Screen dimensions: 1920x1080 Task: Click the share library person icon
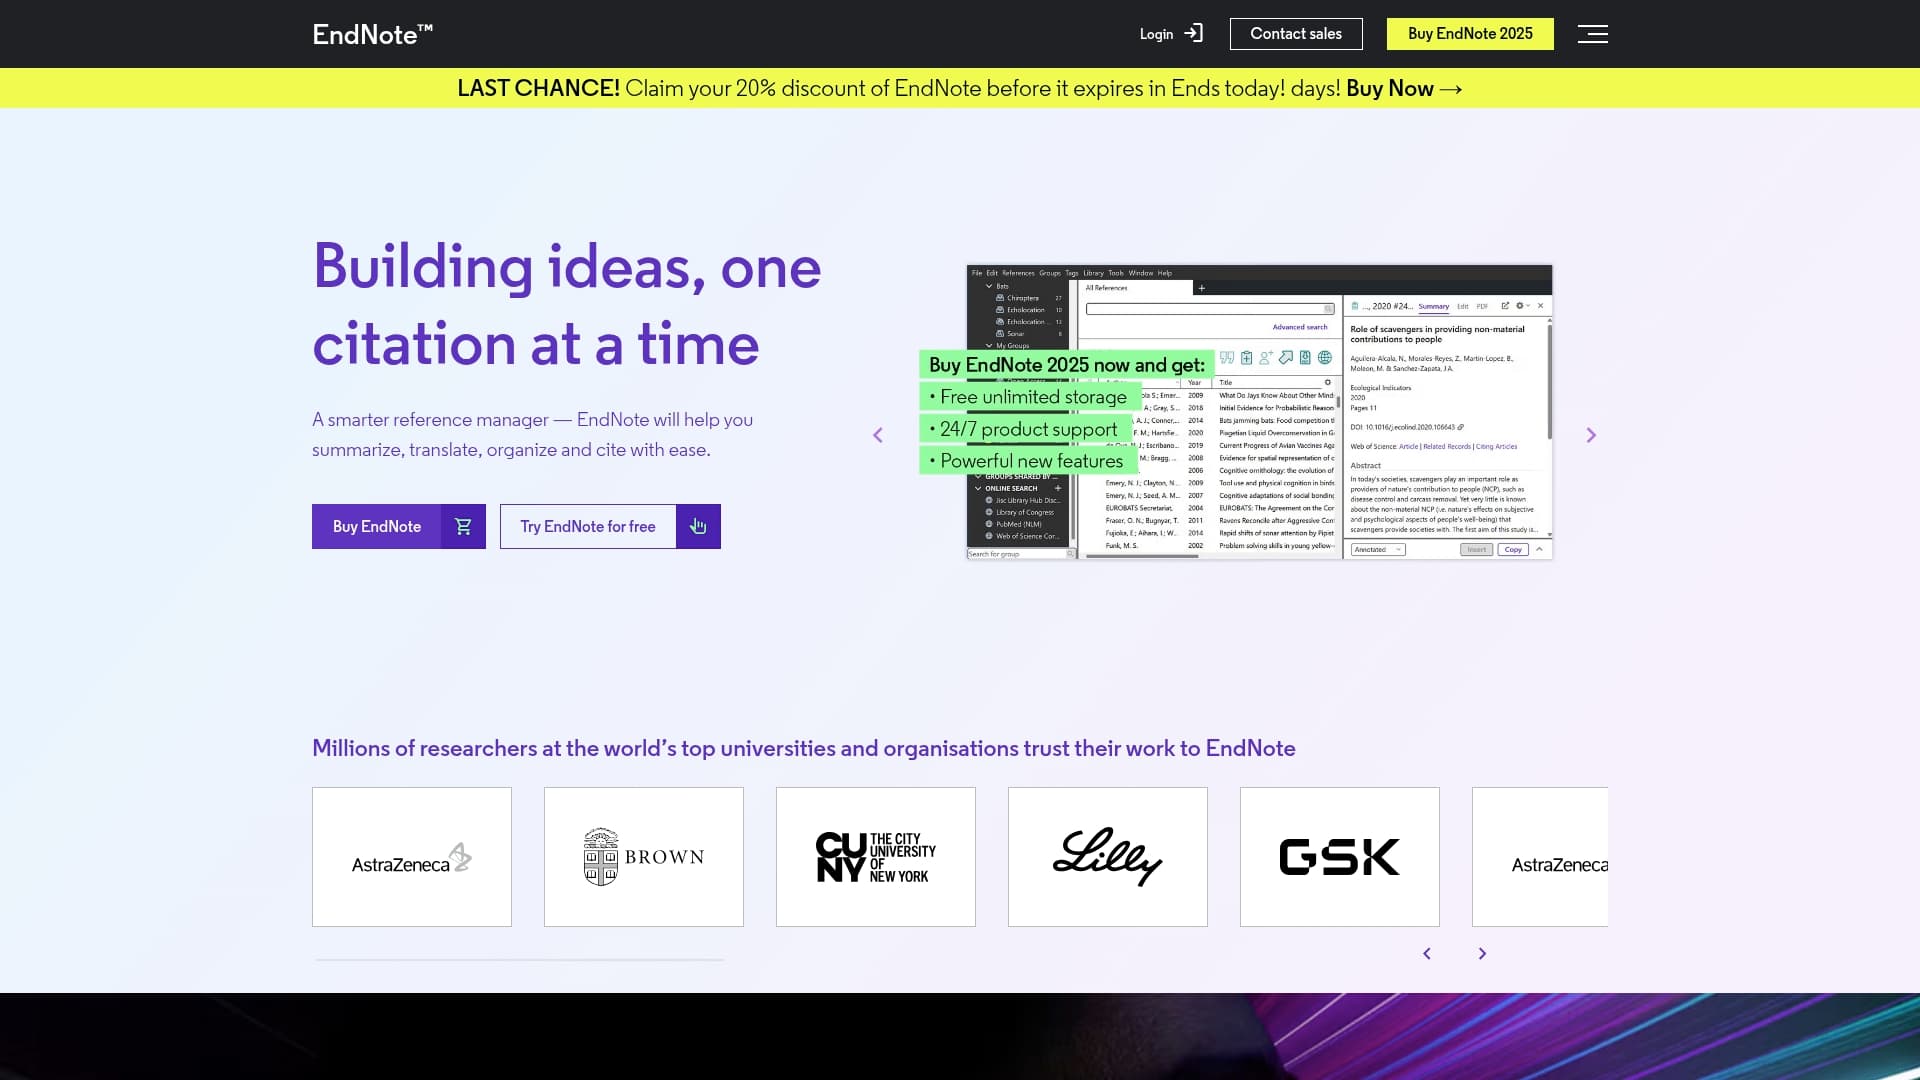click(x=1266, y=358)
